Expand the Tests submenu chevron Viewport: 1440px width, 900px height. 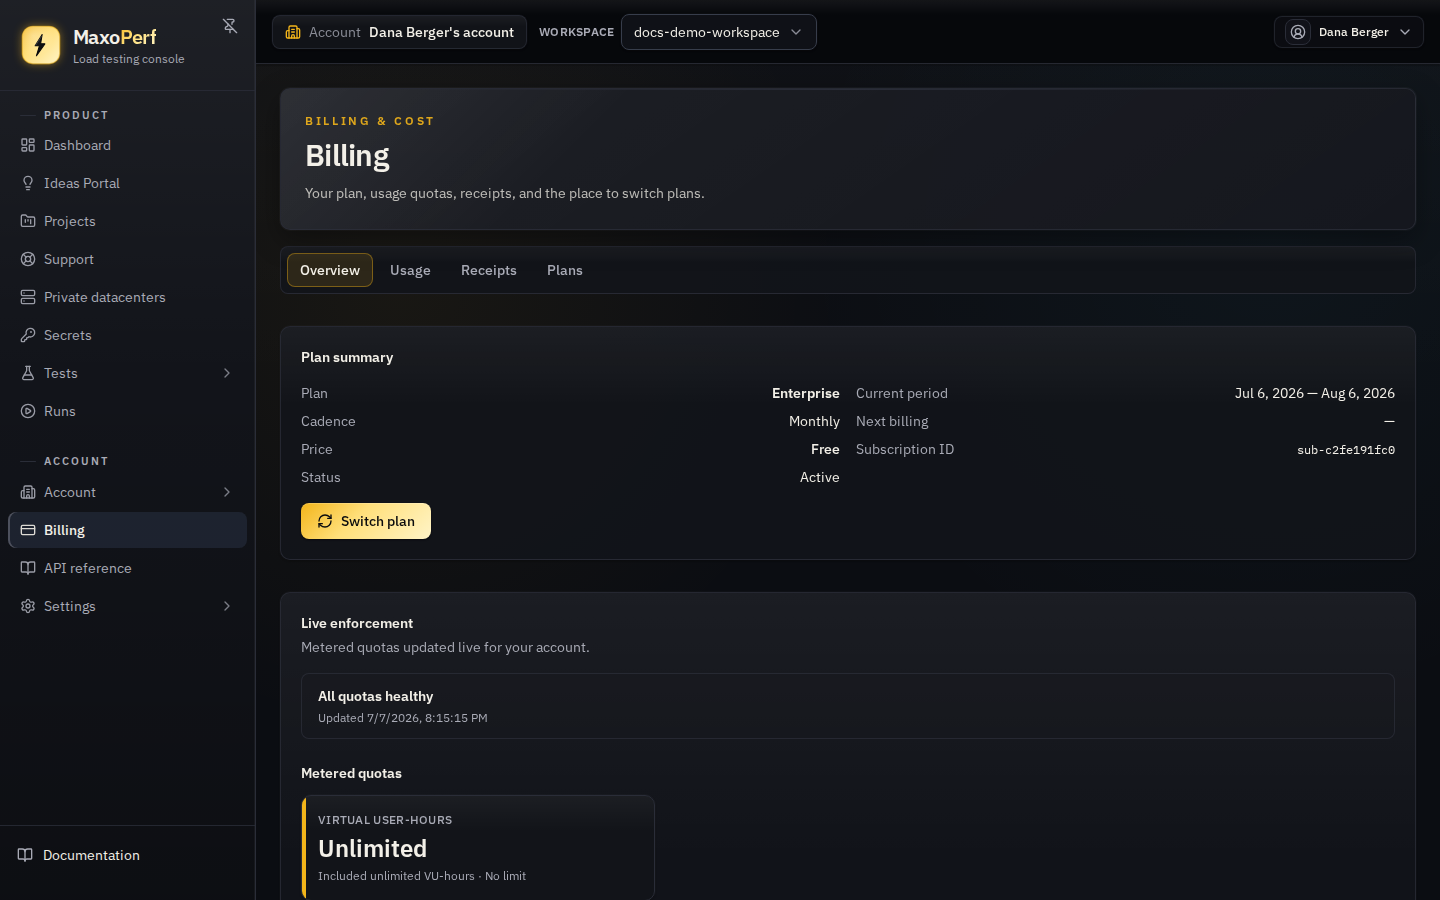click(x=227, y=373)
